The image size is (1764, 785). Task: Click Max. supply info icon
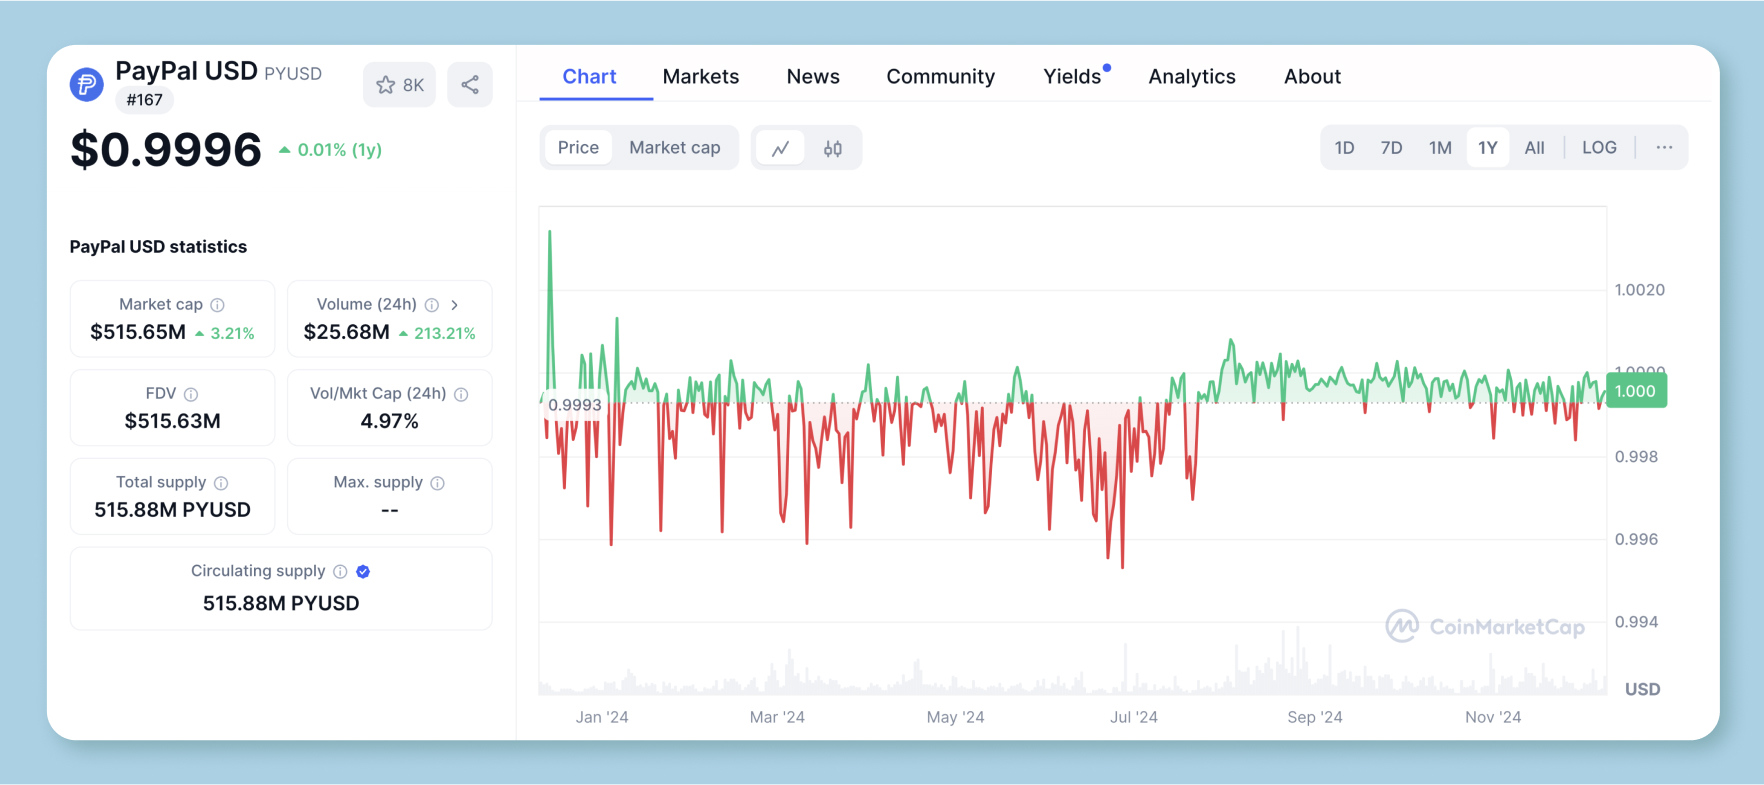pyautogui.click(x=437, y=483)
